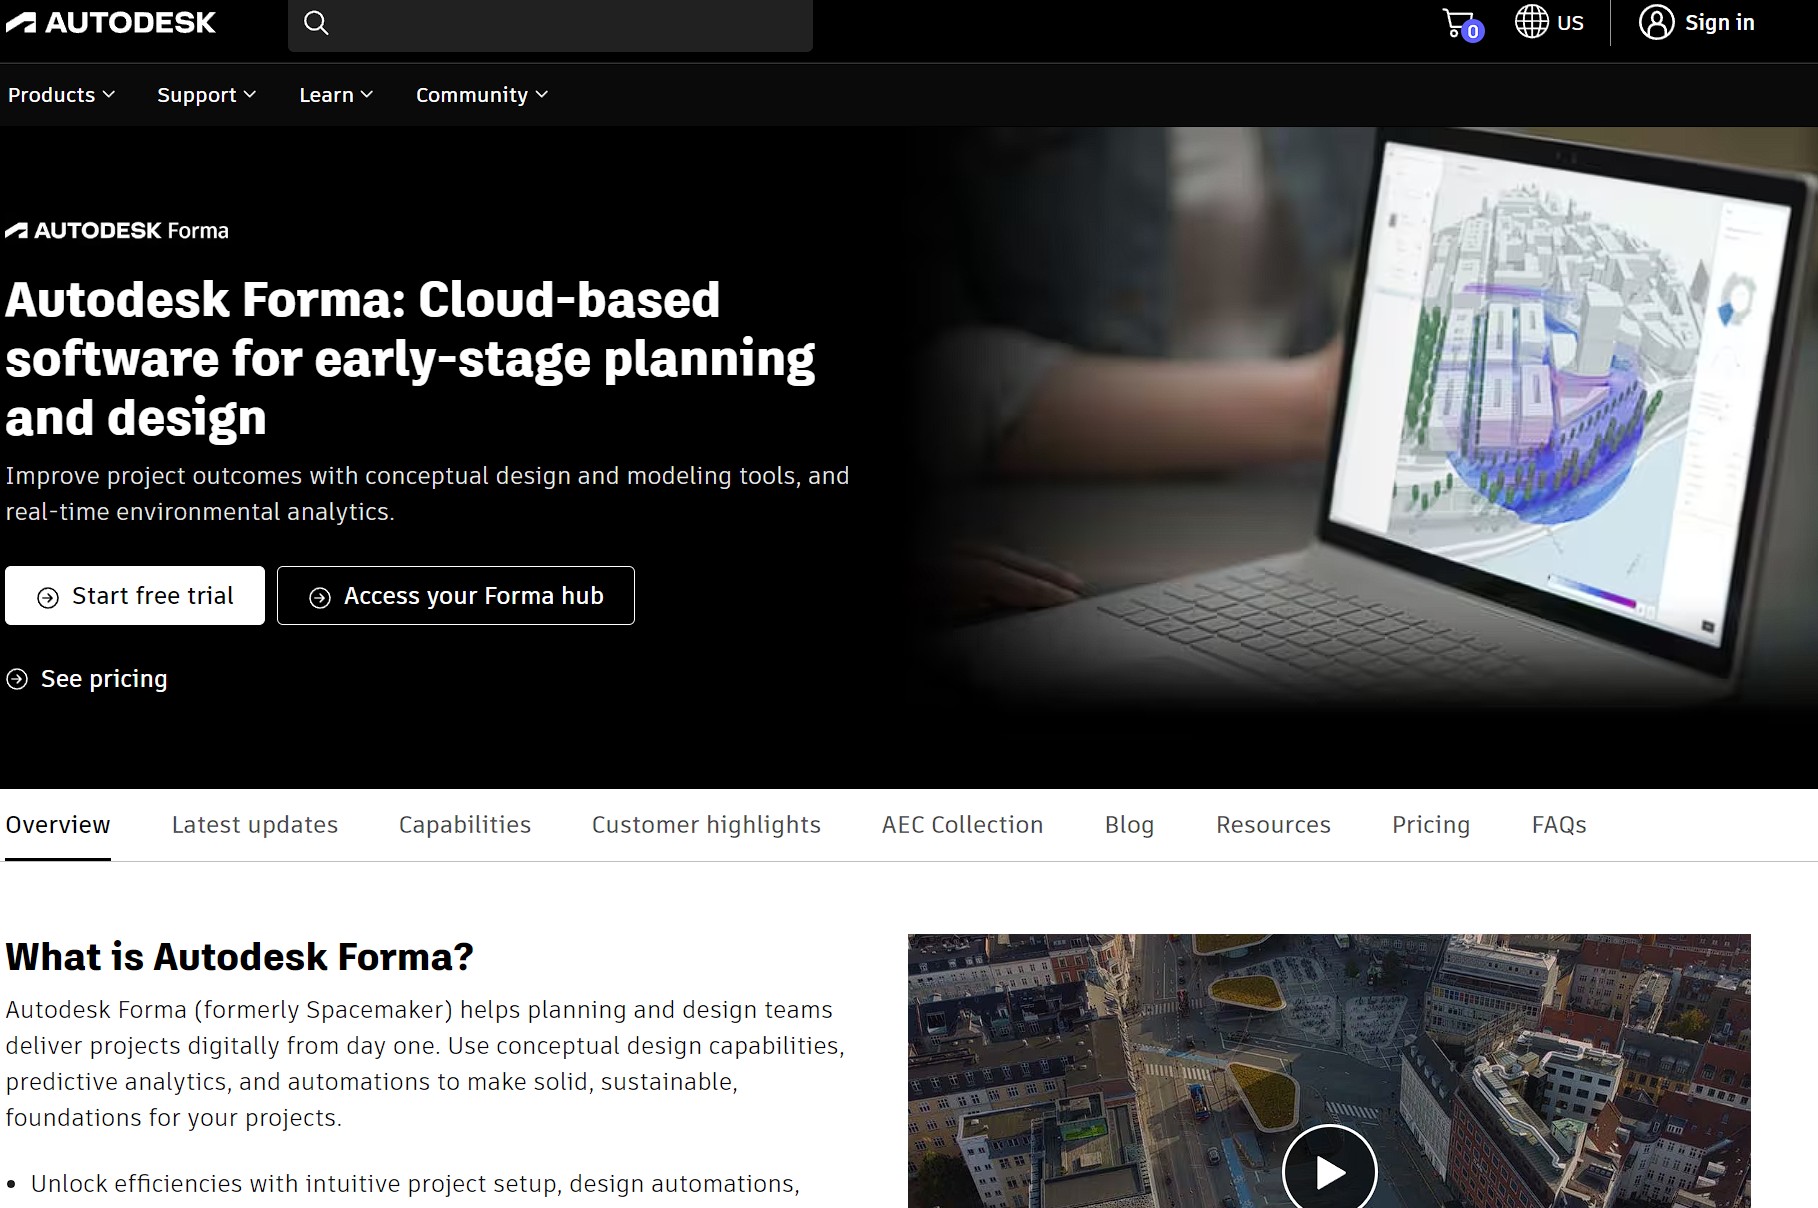Expand the Products dropdown

pyautogui.click(x=61, y=94)
